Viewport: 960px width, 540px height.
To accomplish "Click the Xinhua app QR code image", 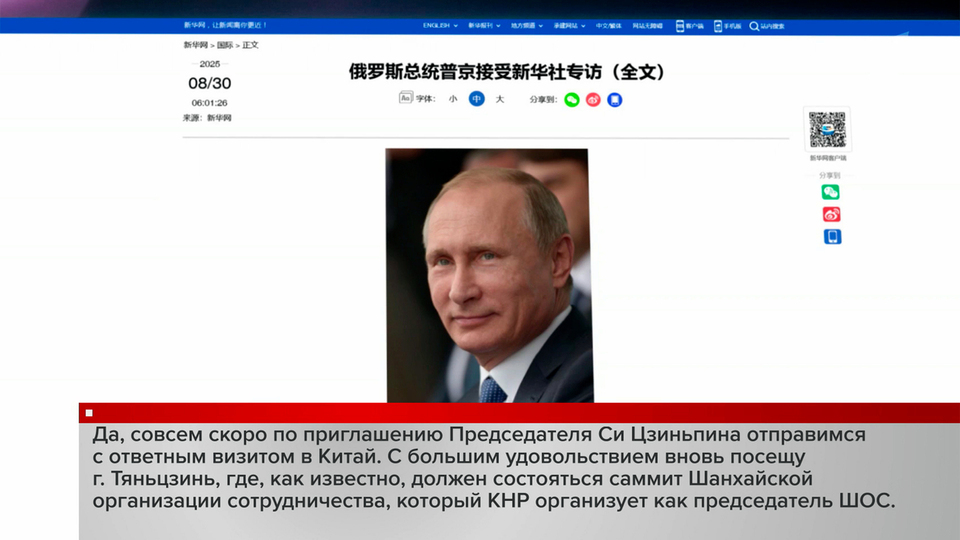I will 827,130.
